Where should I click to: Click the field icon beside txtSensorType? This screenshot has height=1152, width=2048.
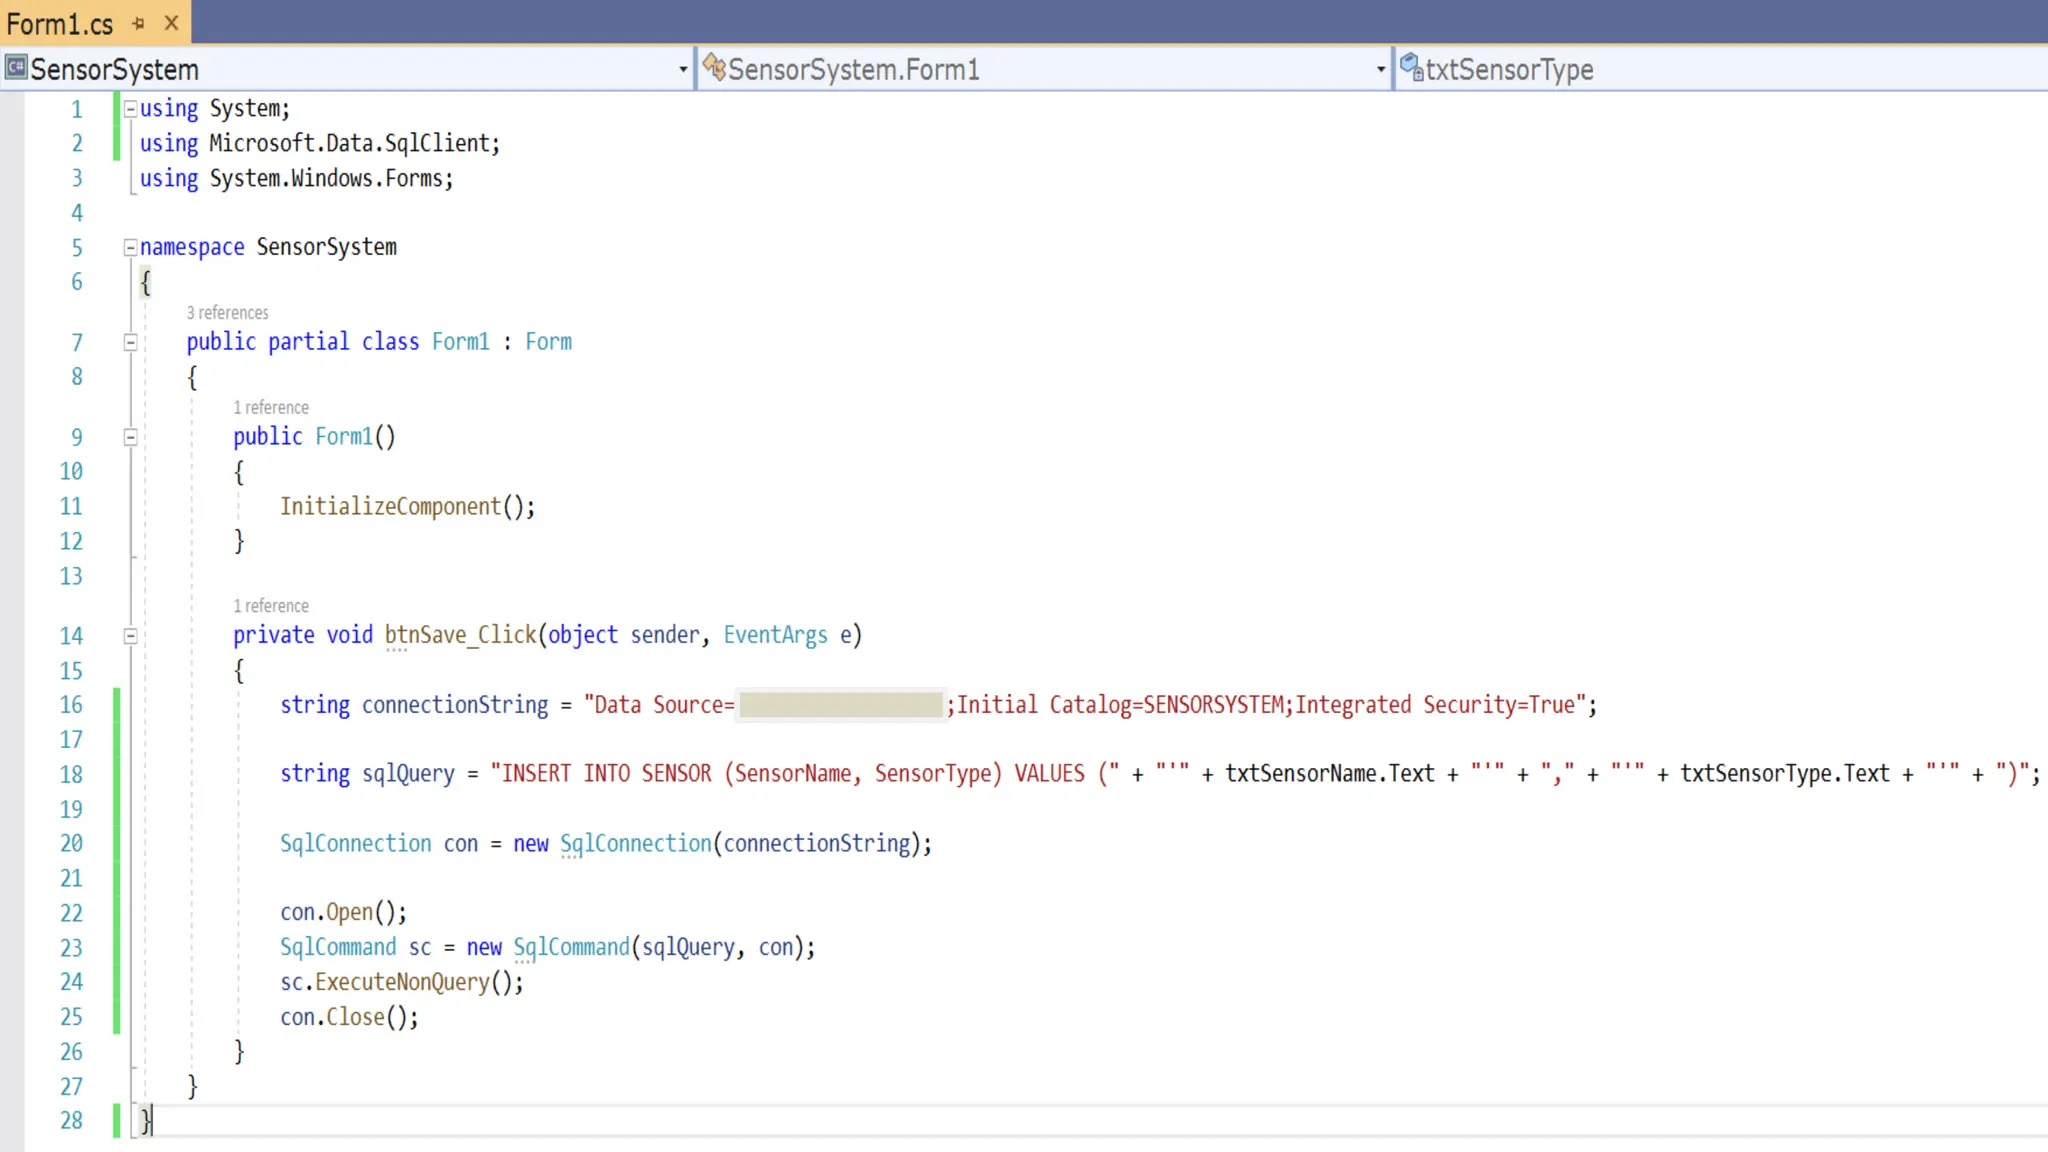coord(1411,68)
